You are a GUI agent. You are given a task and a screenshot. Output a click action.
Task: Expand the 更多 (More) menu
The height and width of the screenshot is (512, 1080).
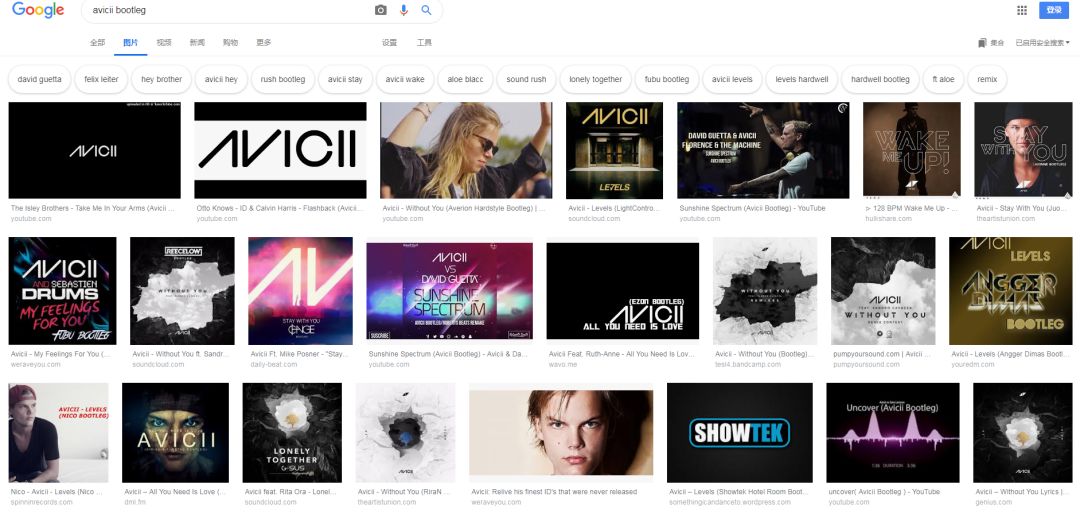tap(264, 43)
